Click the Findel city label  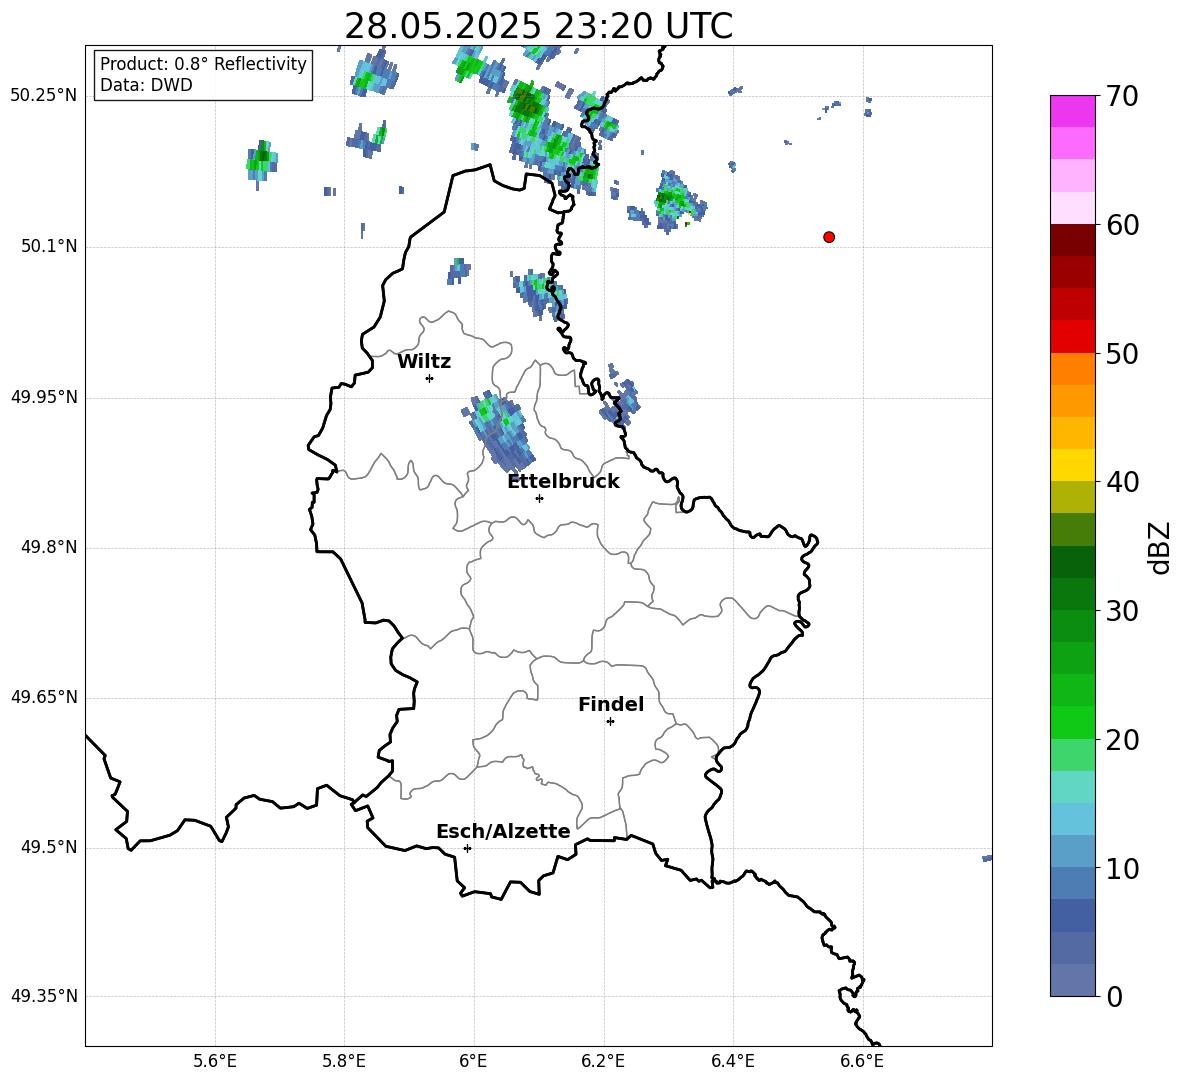611,704
